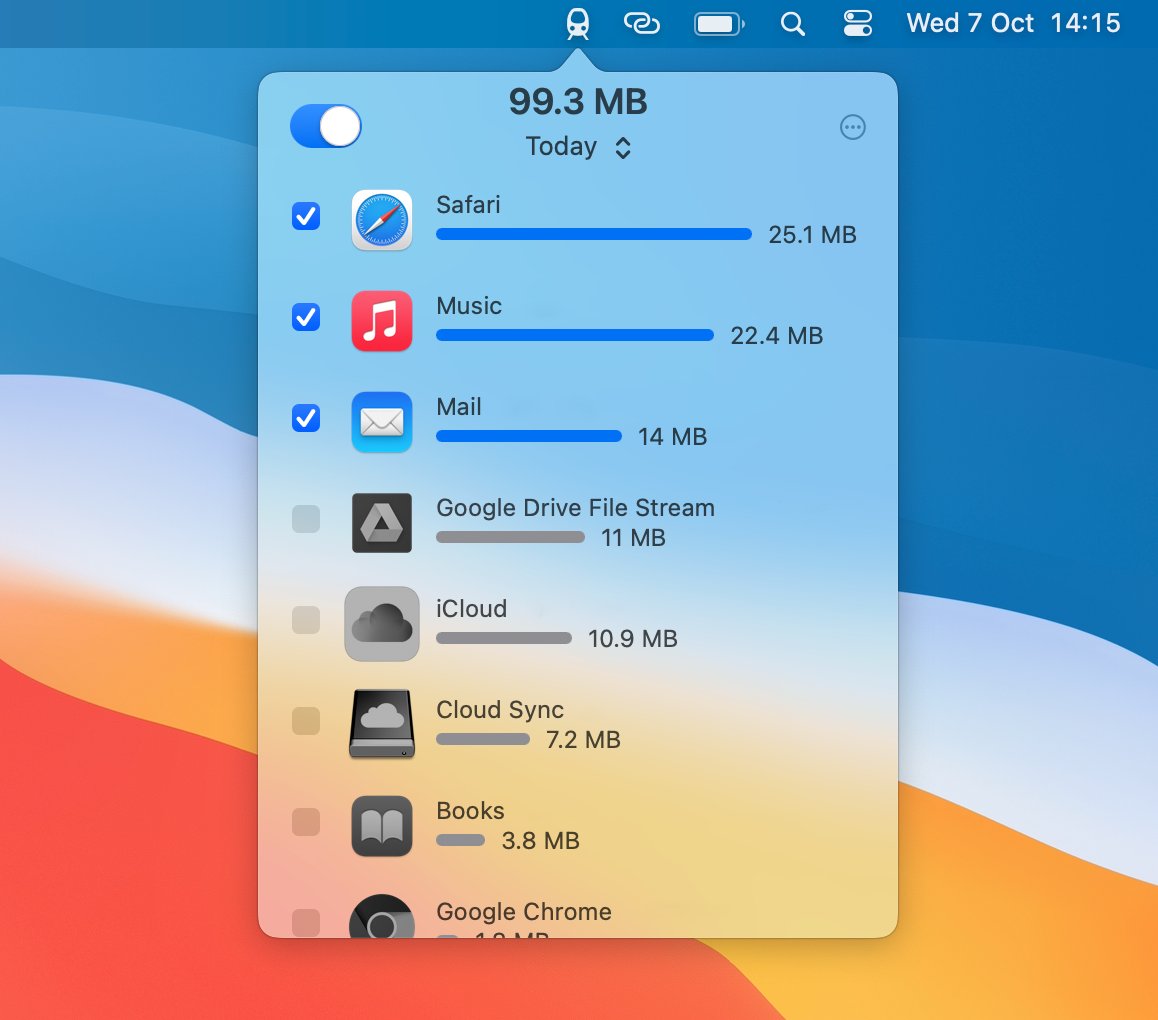Click the iCloud app icon

click(382, 624)
